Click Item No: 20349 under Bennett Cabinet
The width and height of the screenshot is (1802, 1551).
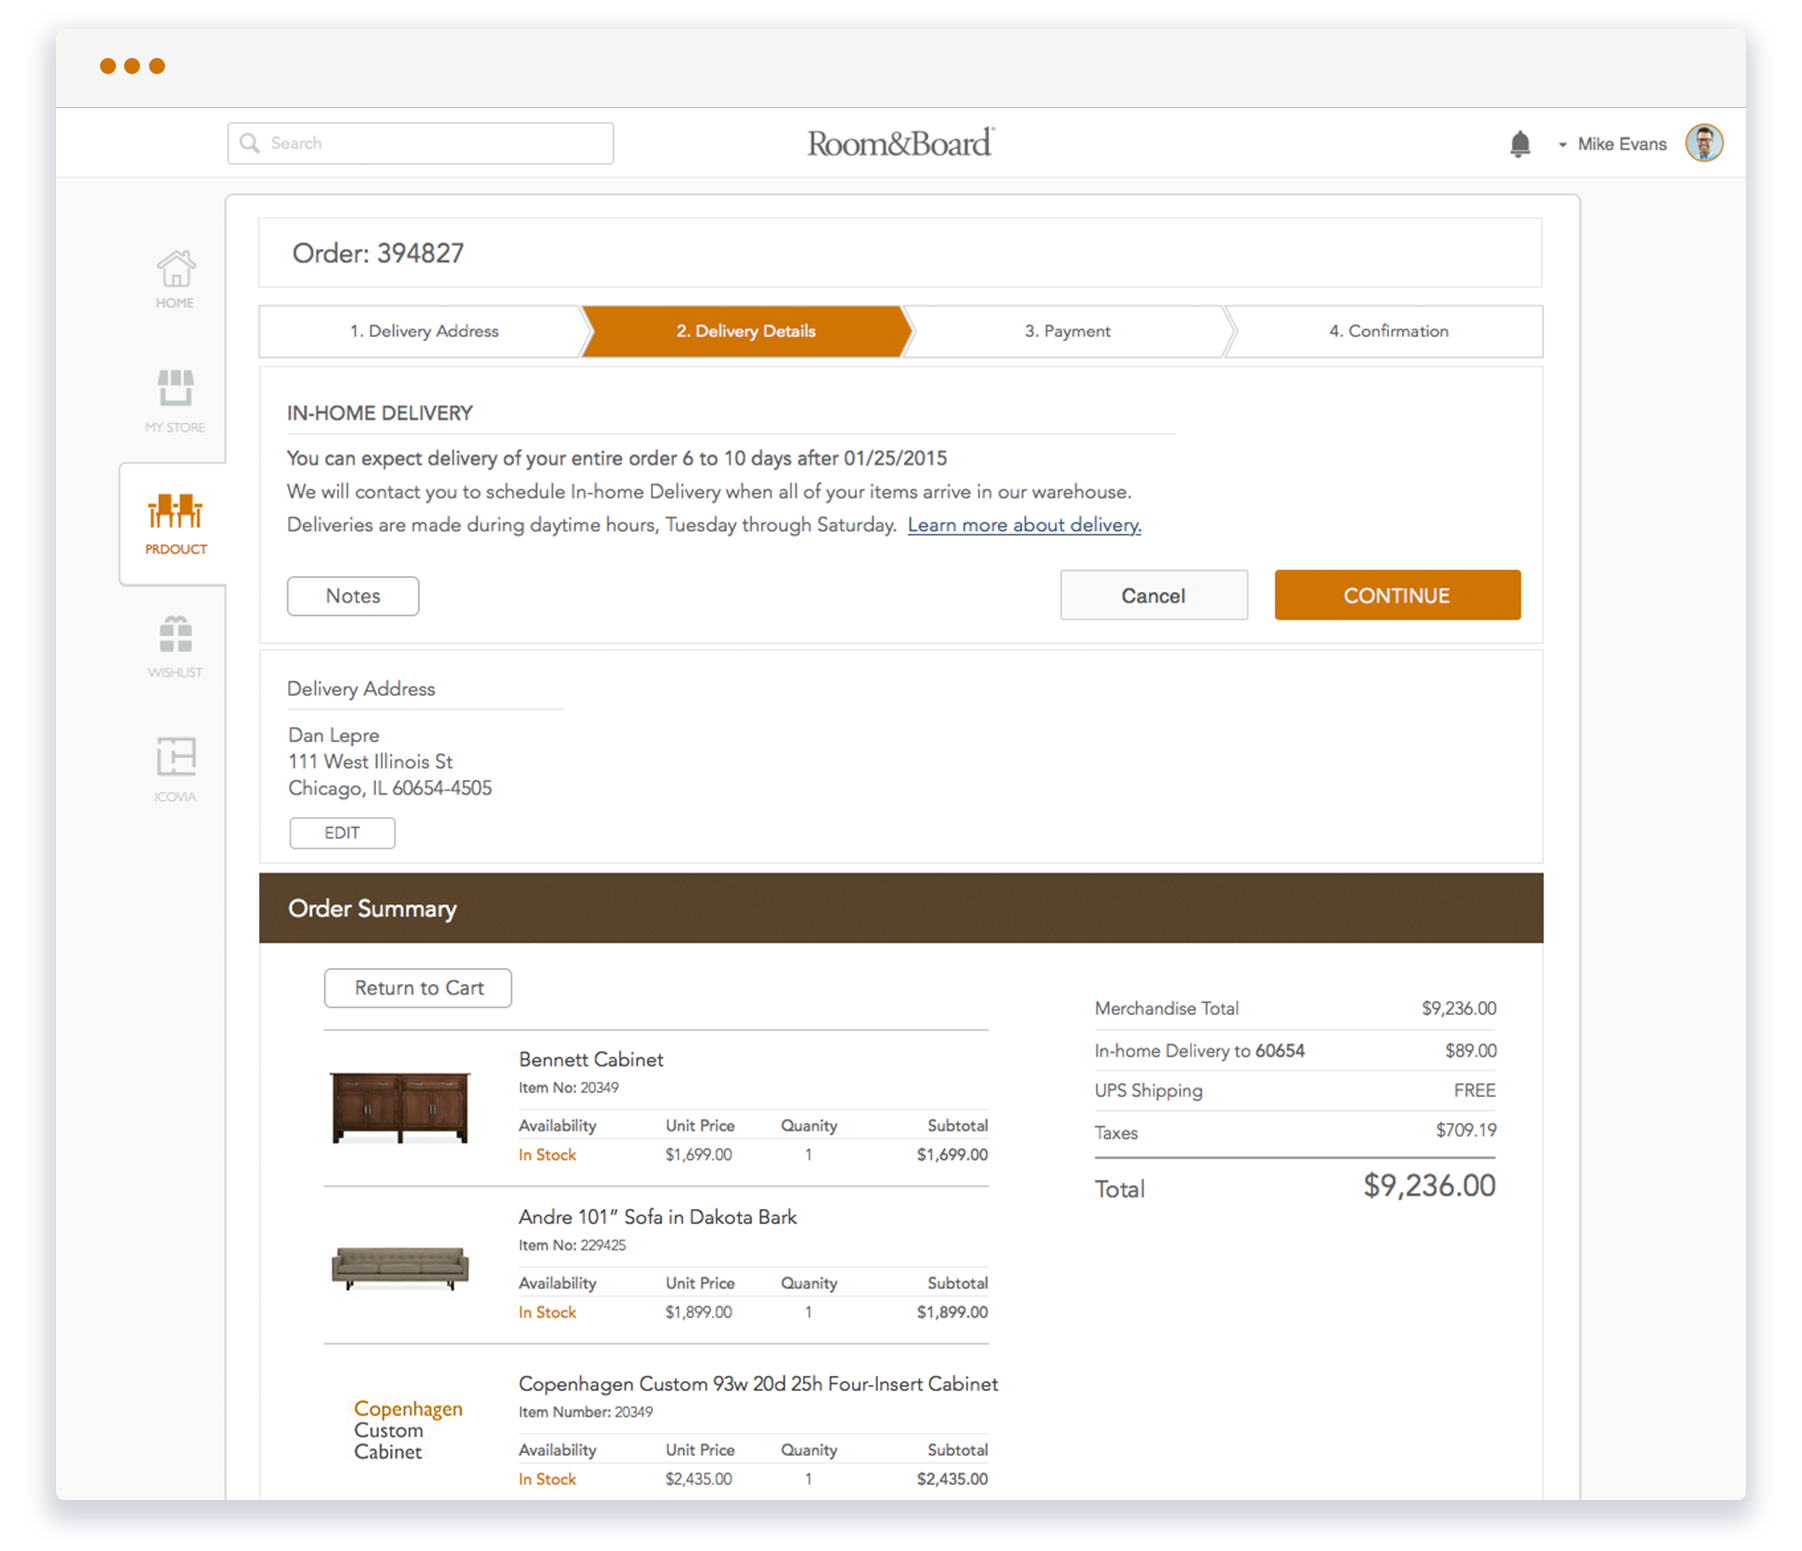[x=568, y=1088]
